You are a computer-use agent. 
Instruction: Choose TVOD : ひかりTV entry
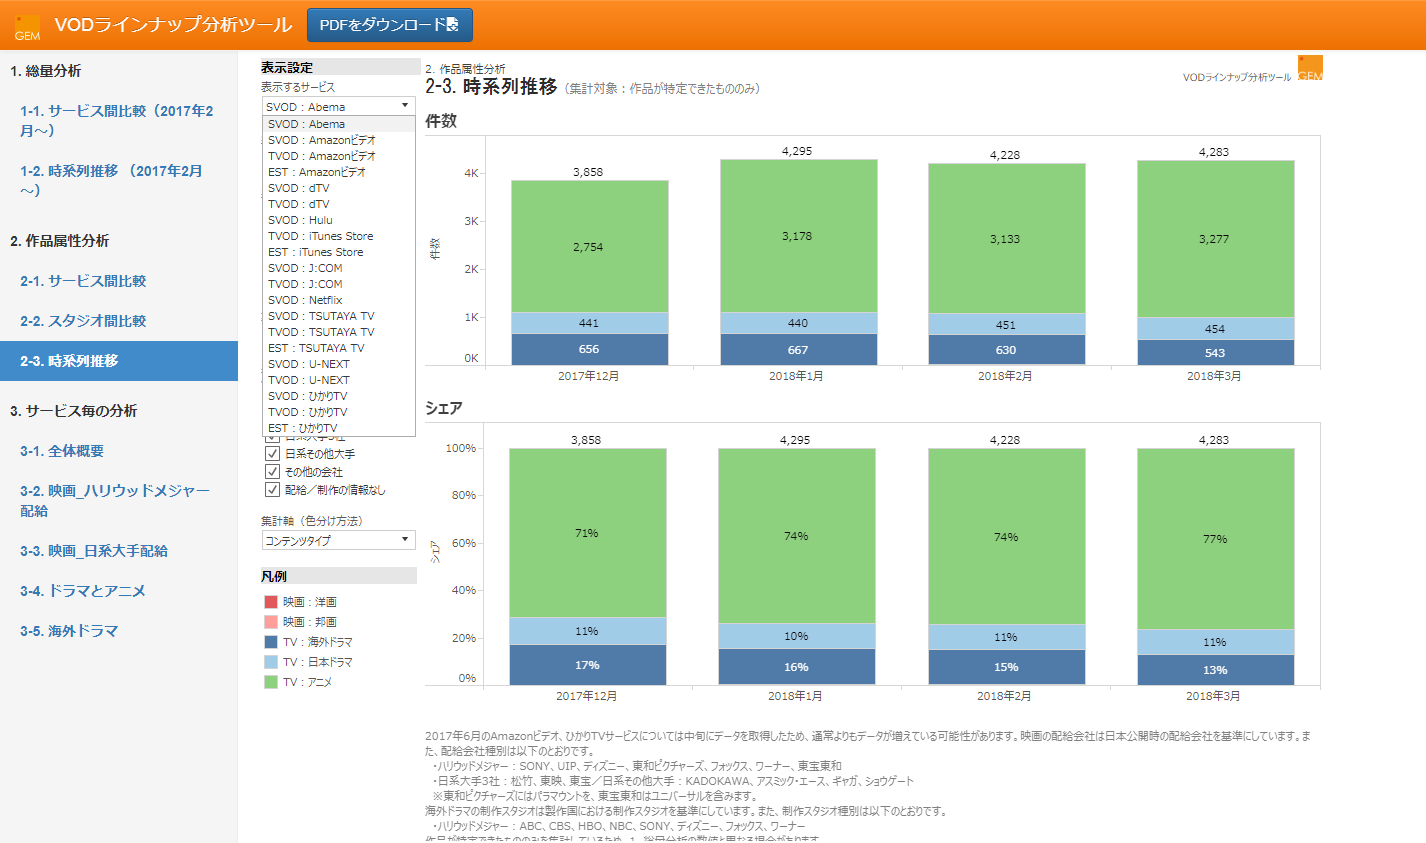click(x=339, y=412)
